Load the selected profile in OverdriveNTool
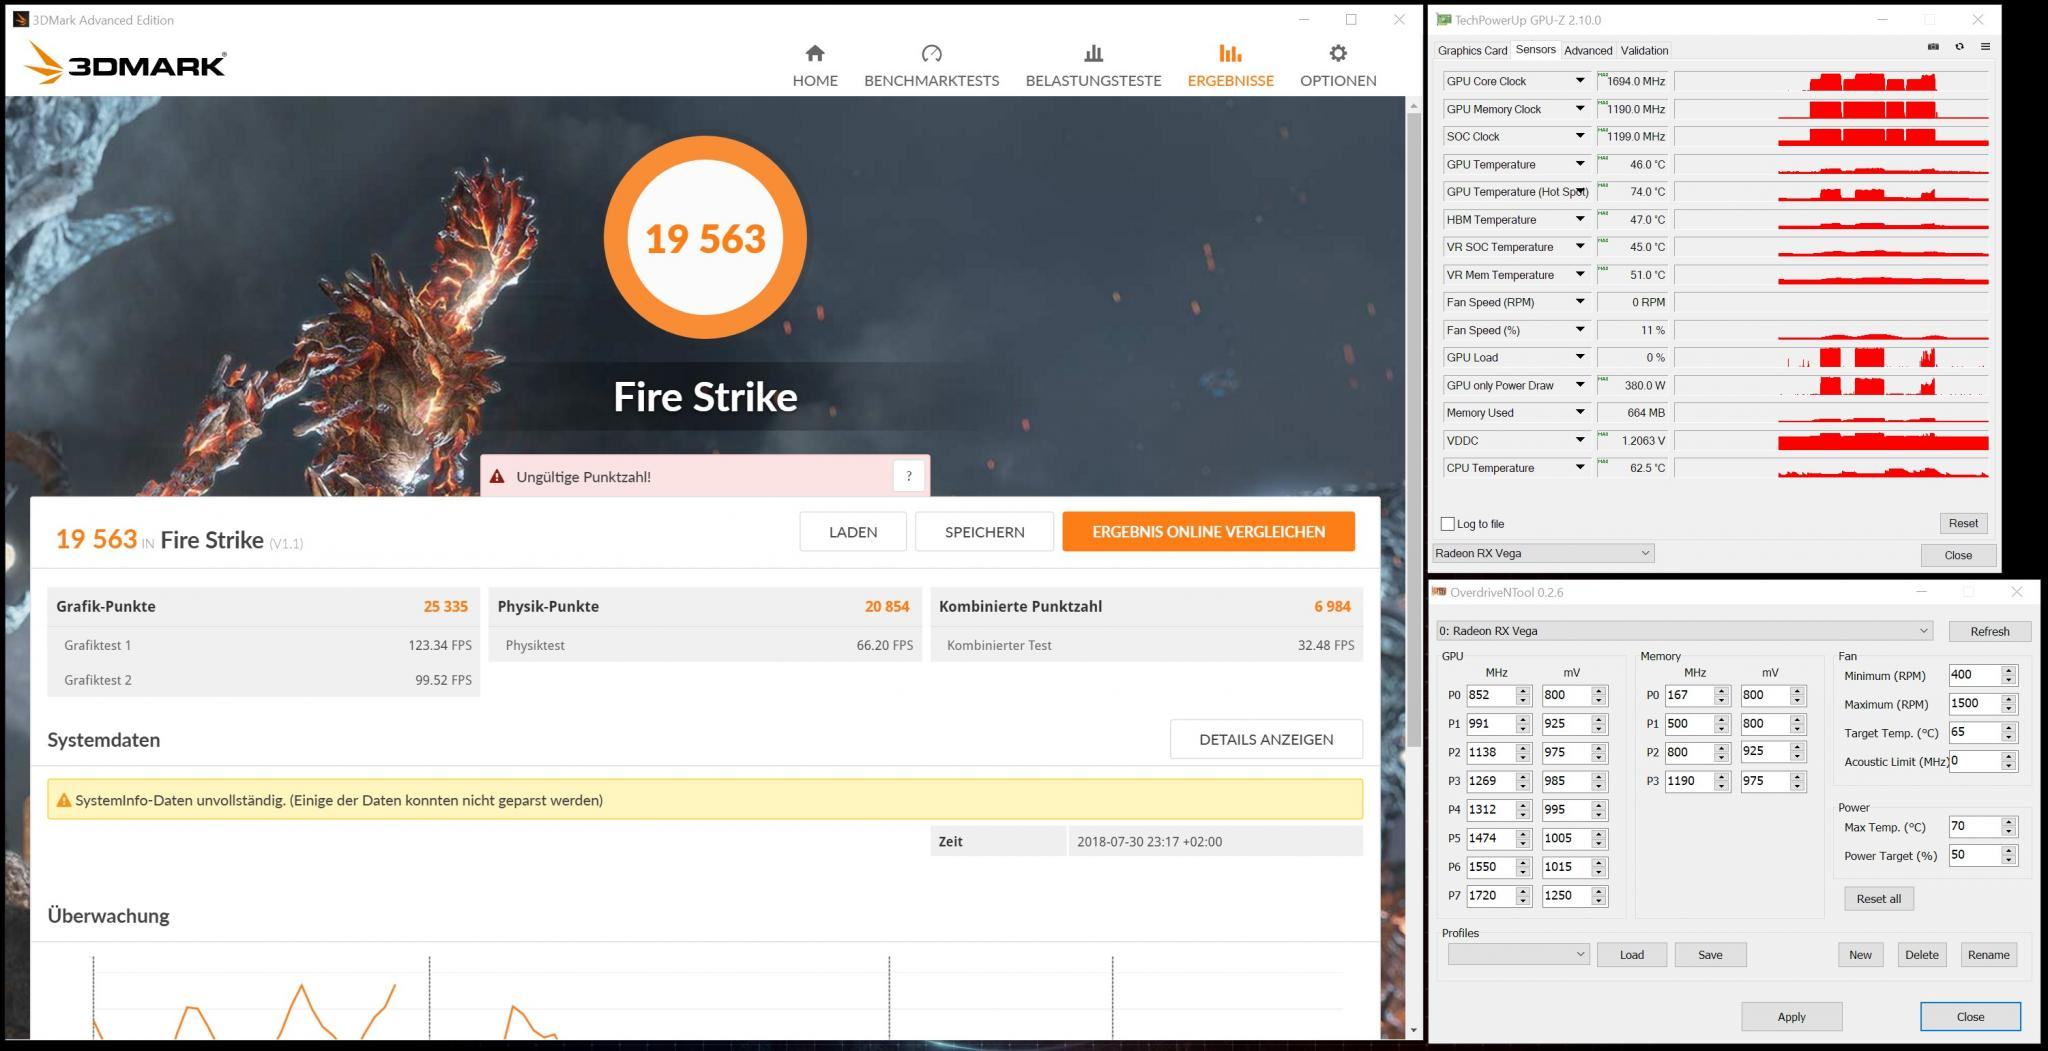Viewport: 2048px width, 1051px height. (x=1631, y=955)
